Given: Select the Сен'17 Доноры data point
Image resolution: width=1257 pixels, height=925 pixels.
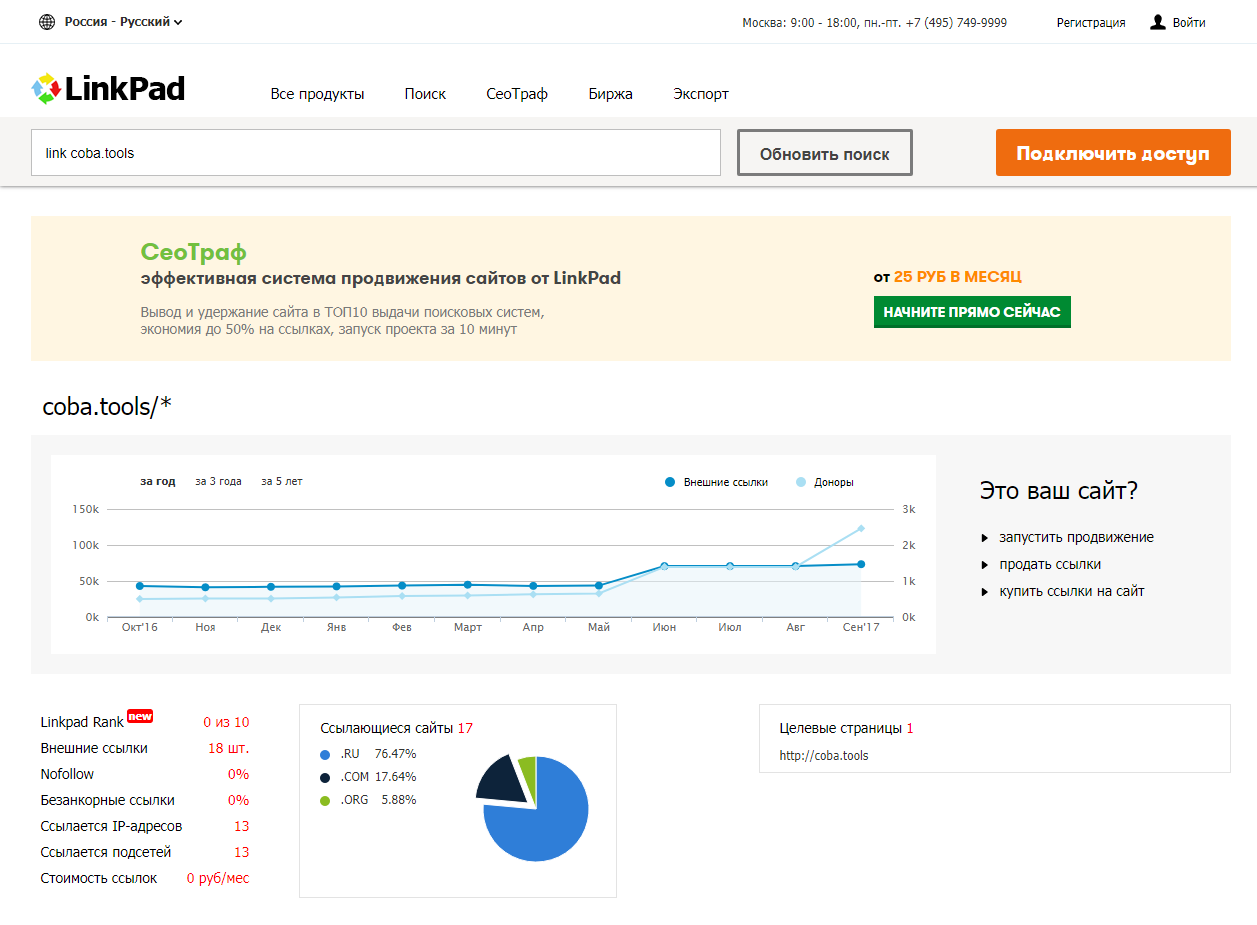Looking at the screenshot, I should (860, 528).
